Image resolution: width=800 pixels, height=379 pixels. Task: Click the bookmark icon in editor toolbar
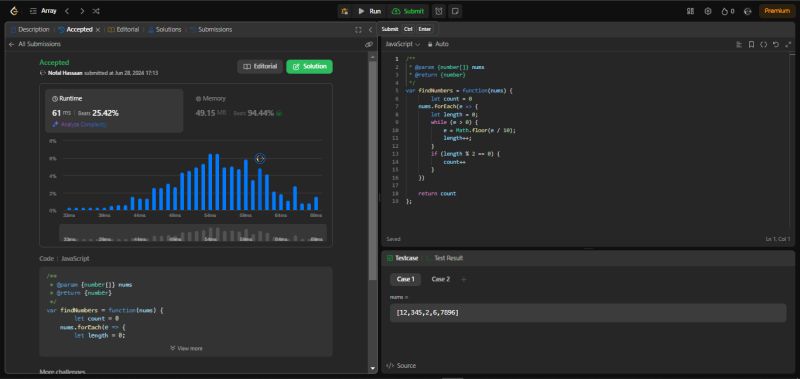point(751,44)
